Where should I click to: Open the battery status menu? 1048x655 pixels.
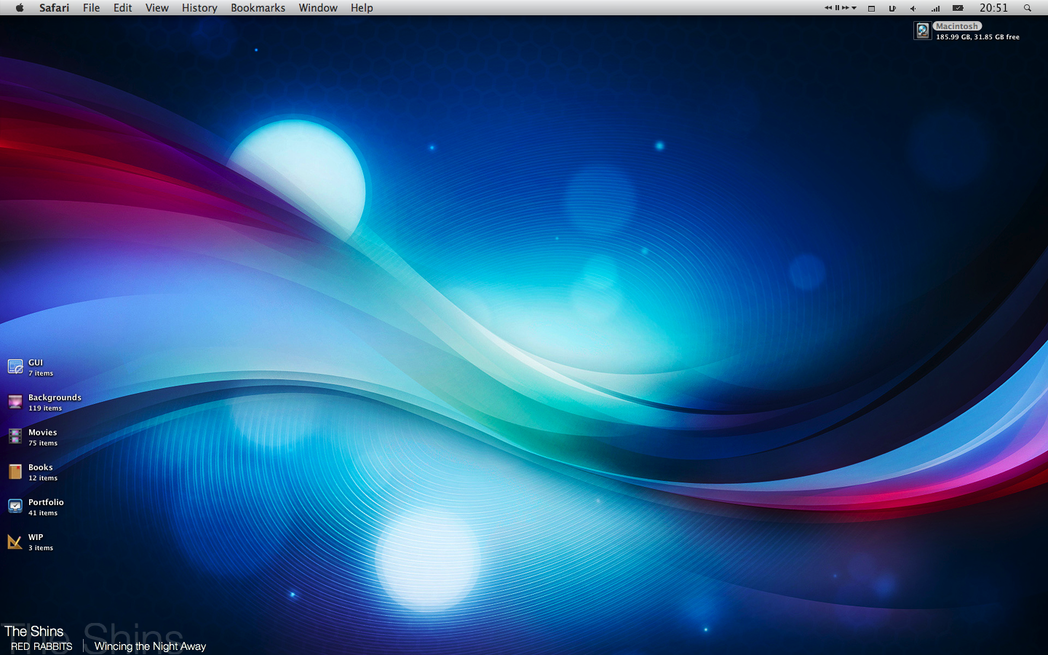(x=958, y=8)
